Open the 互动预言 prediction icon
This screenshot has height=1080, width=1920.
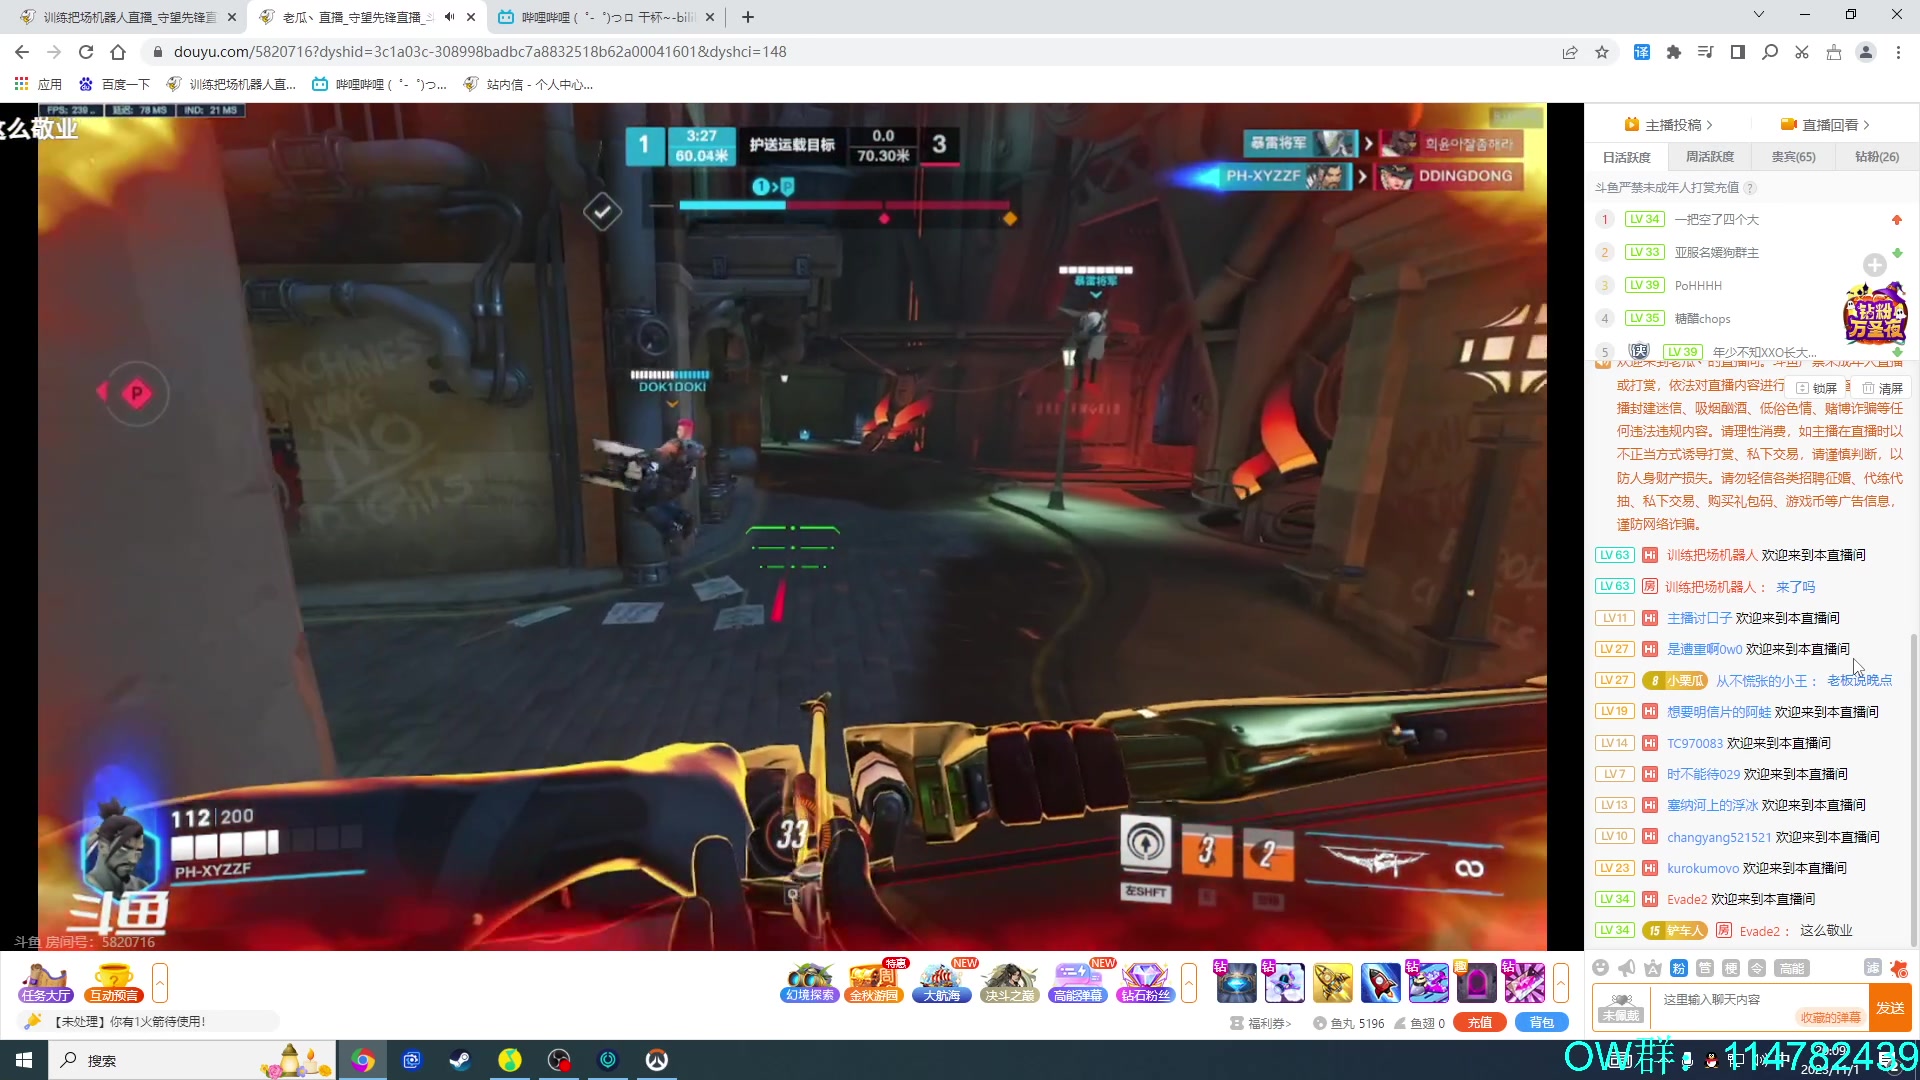(114, 982)
